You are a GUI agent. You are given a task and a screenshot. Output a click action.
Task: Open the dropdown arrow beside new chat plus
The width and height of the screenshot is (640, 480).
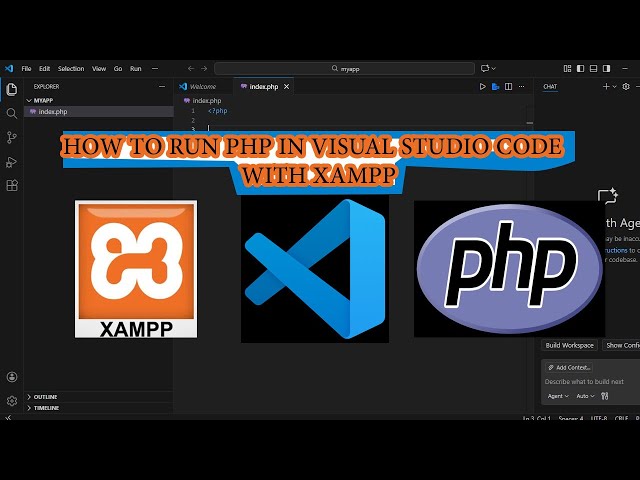(x=614, y=87)
